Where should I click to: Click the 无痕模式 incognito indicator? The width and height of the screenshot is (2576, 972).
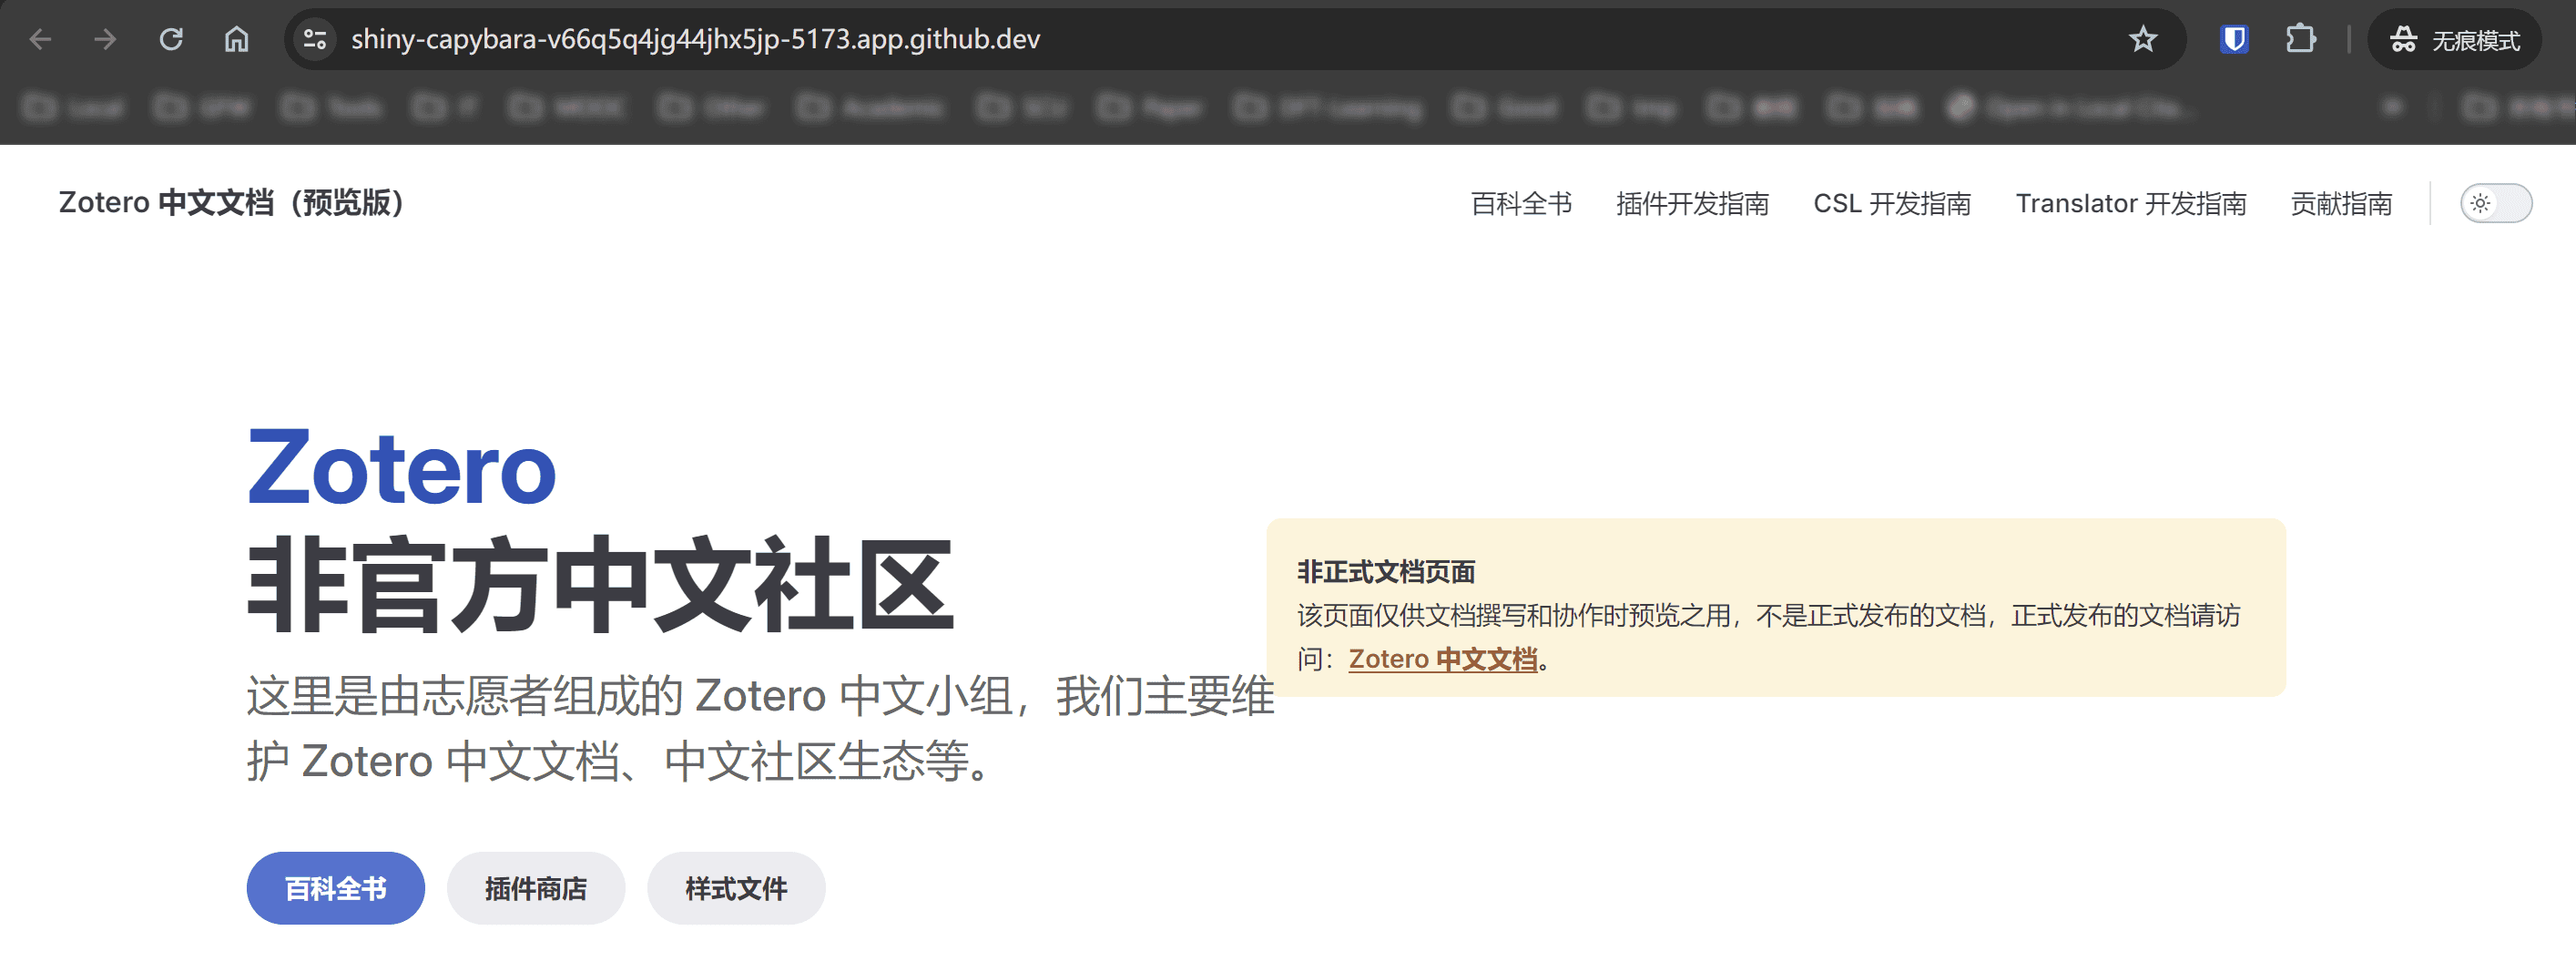point(2455,40)
